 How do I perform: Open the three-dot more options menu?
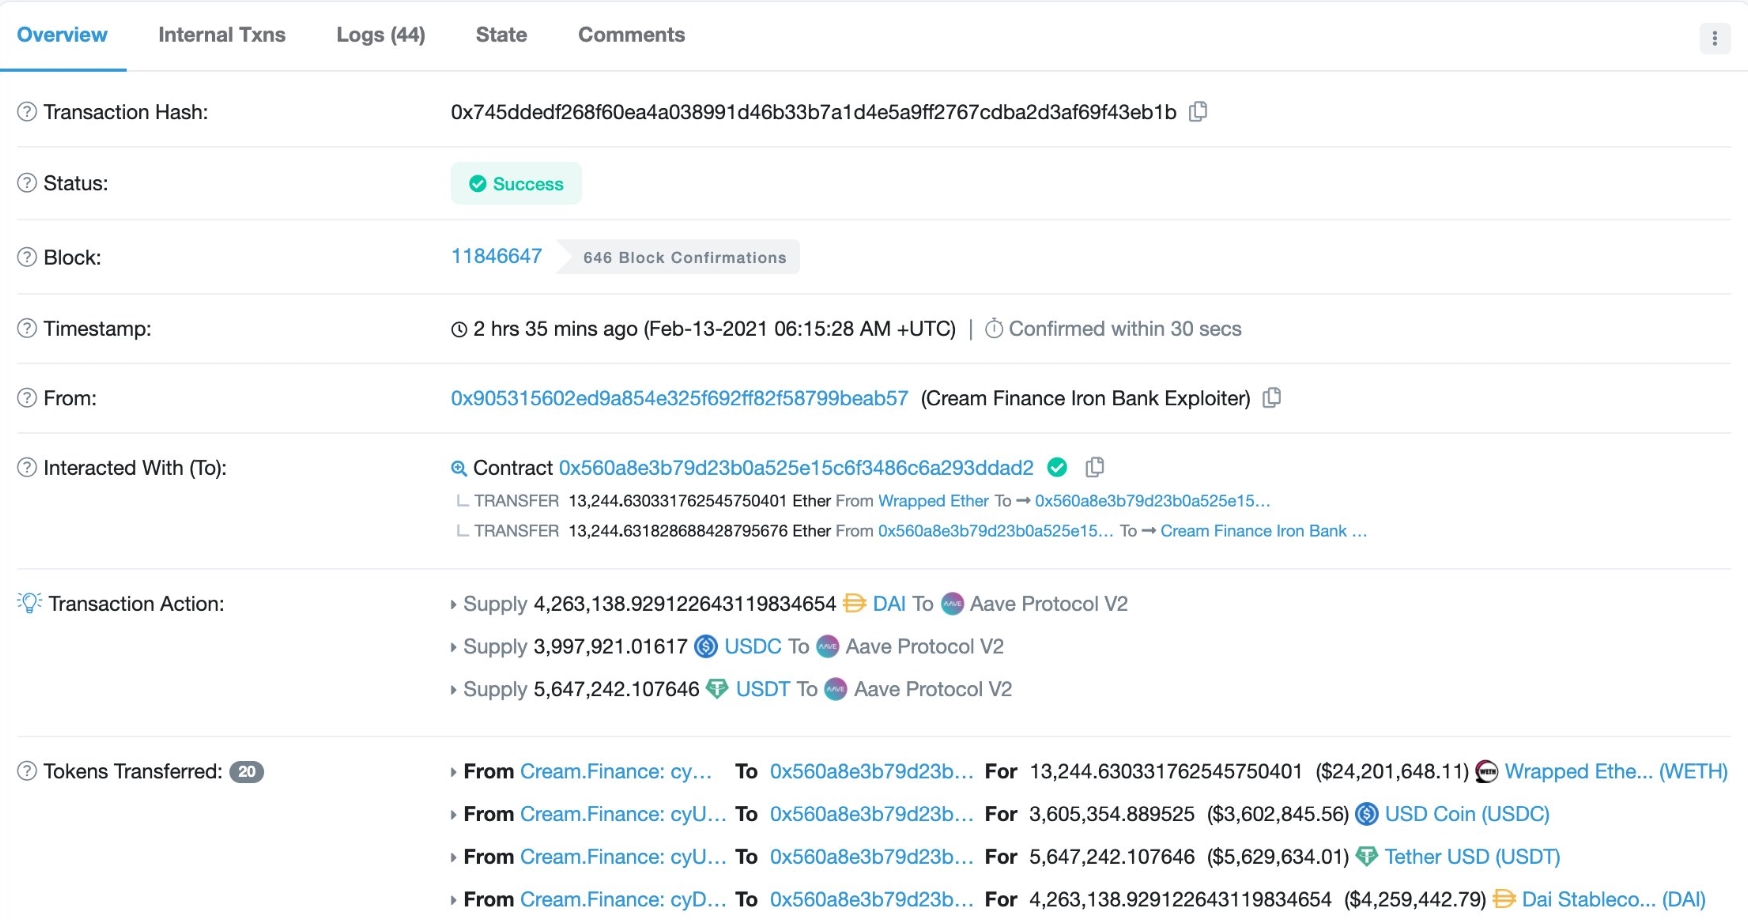click(1714, 38)
